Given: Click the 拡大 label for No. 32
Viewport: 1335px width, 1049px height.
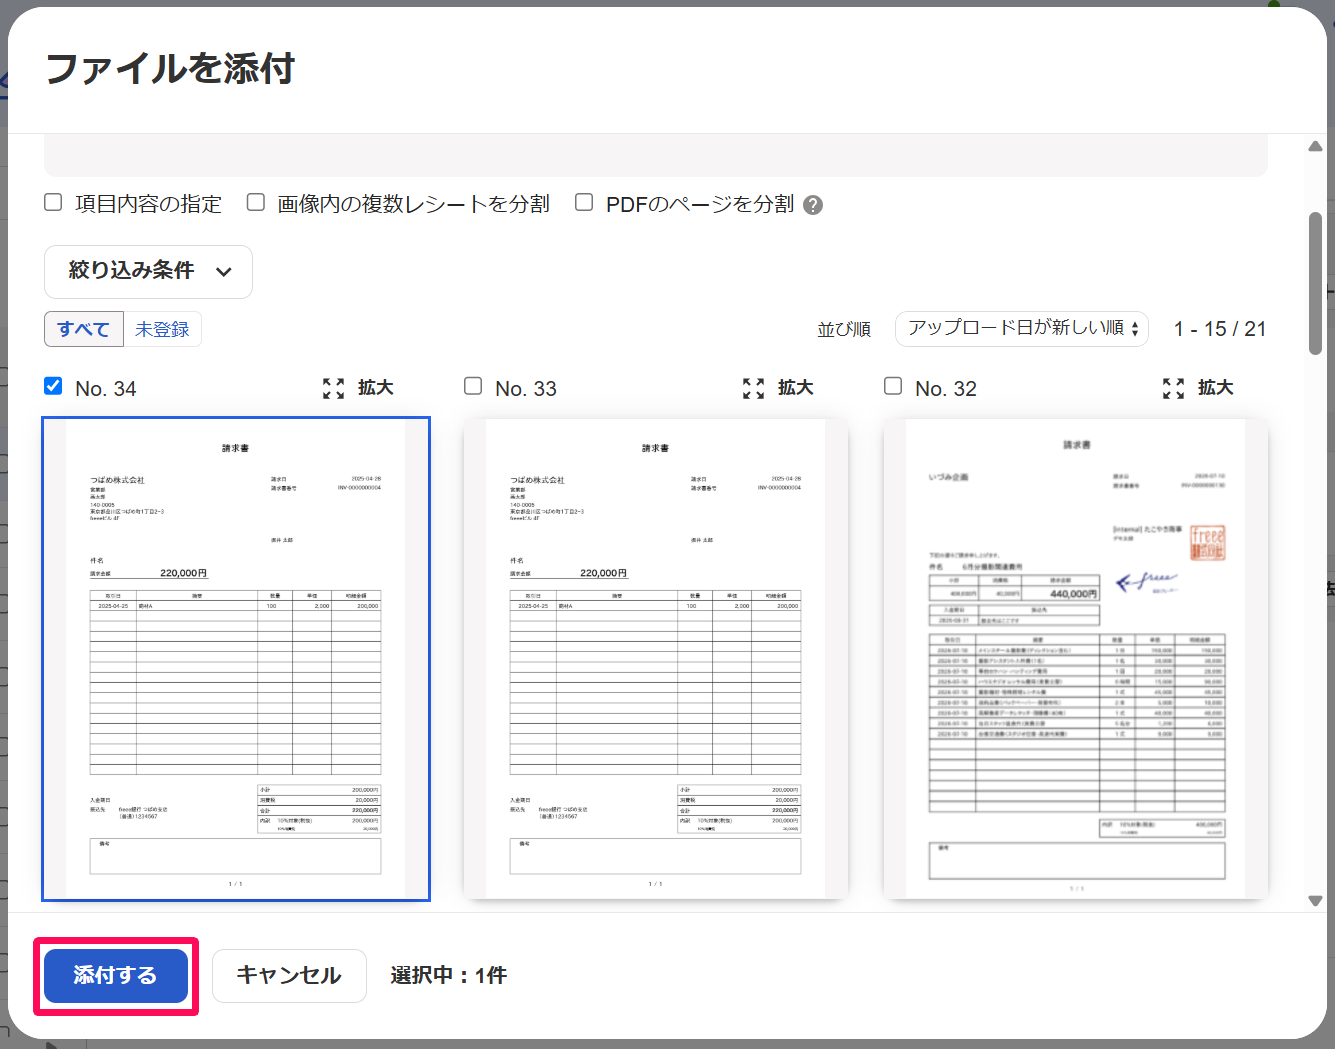Looking at the screenshot, I should (x=1216, y=388).
